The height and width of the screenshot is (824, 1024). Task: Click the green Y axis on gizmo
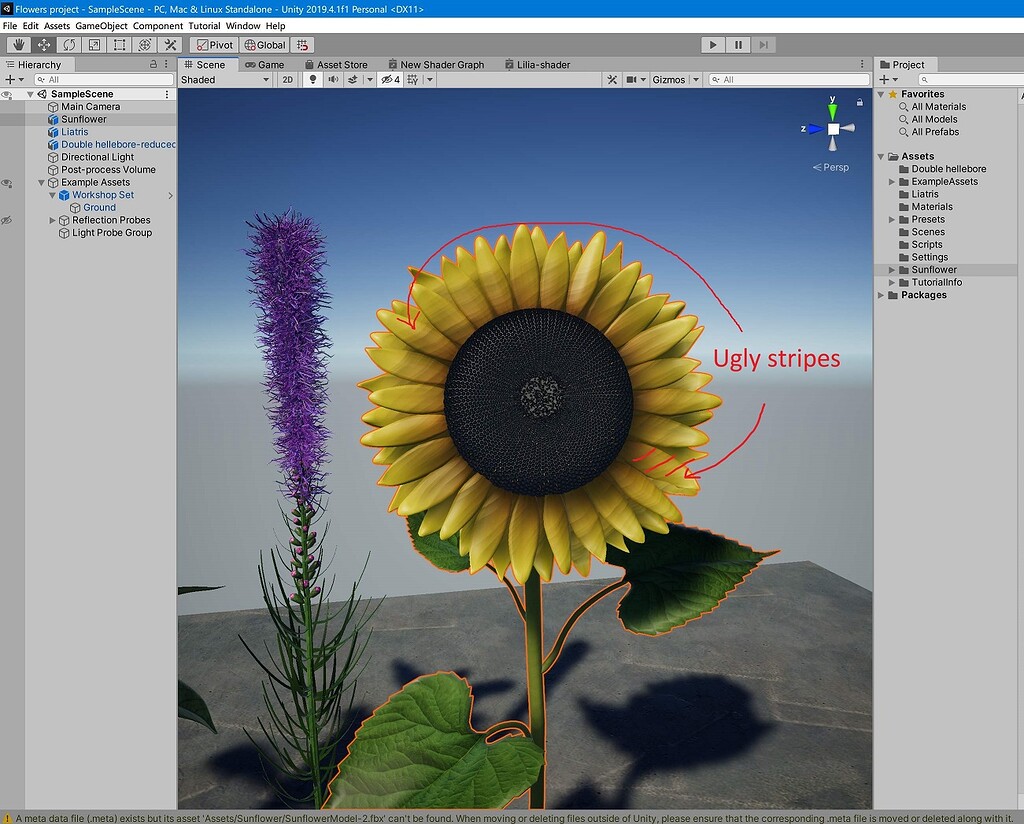coord(832,109)
